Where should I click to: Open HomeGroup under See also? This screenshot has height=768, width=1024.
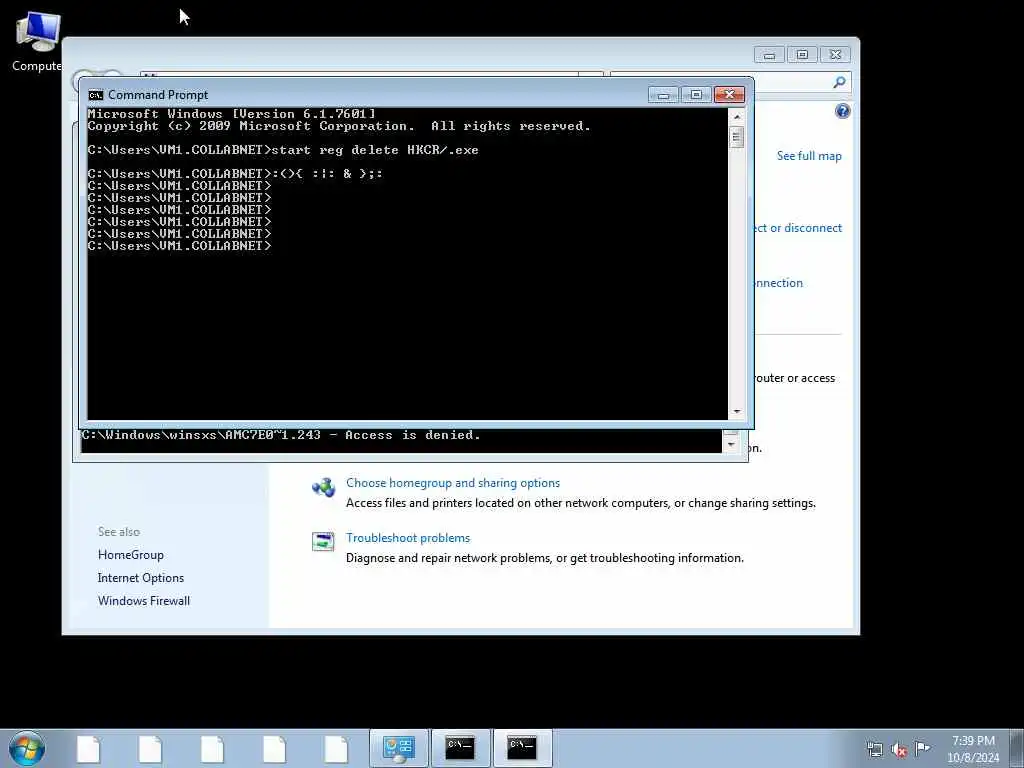131,554
